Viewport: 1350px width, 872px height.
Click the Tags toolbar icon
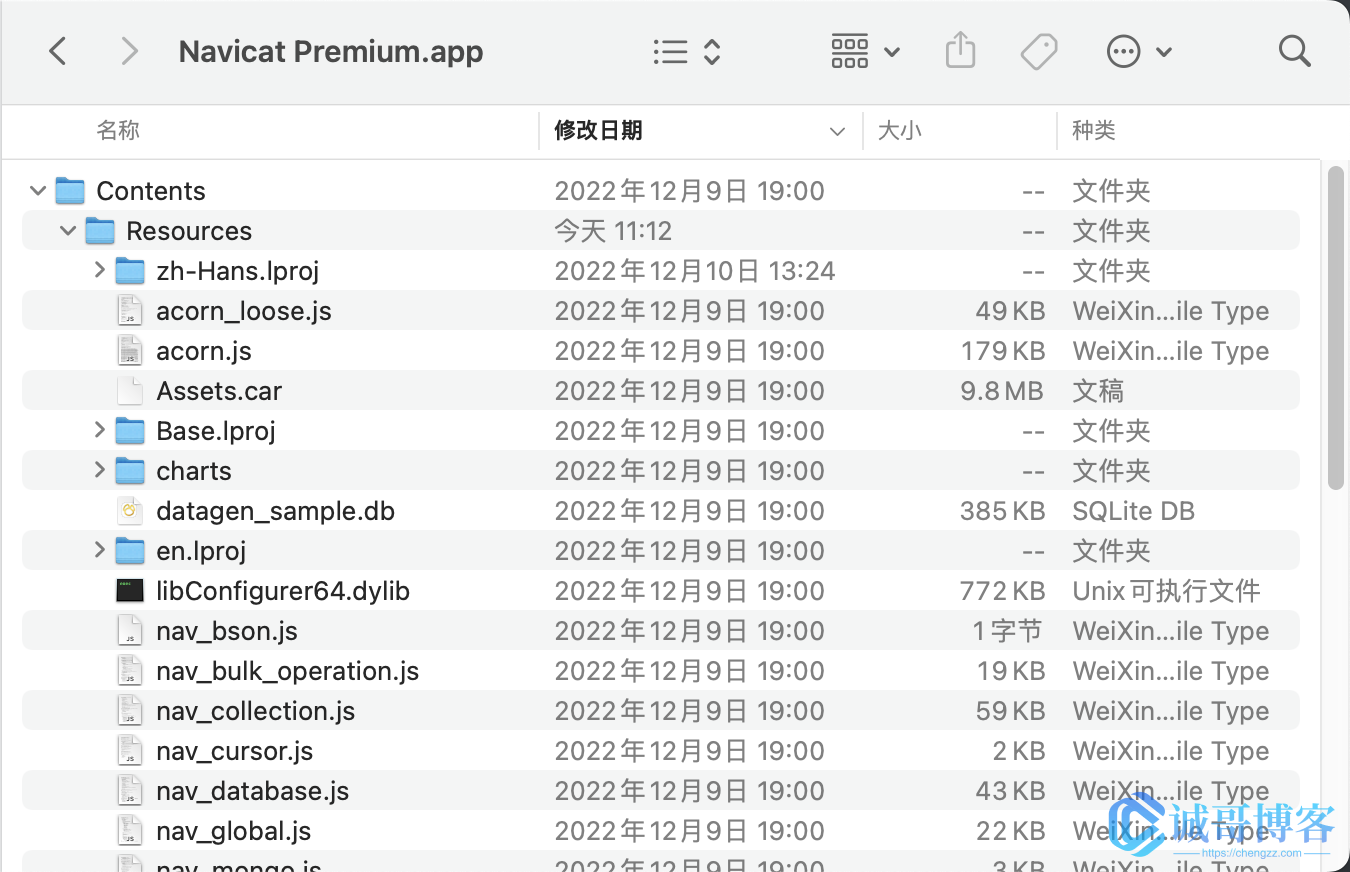pos(1039,51)
